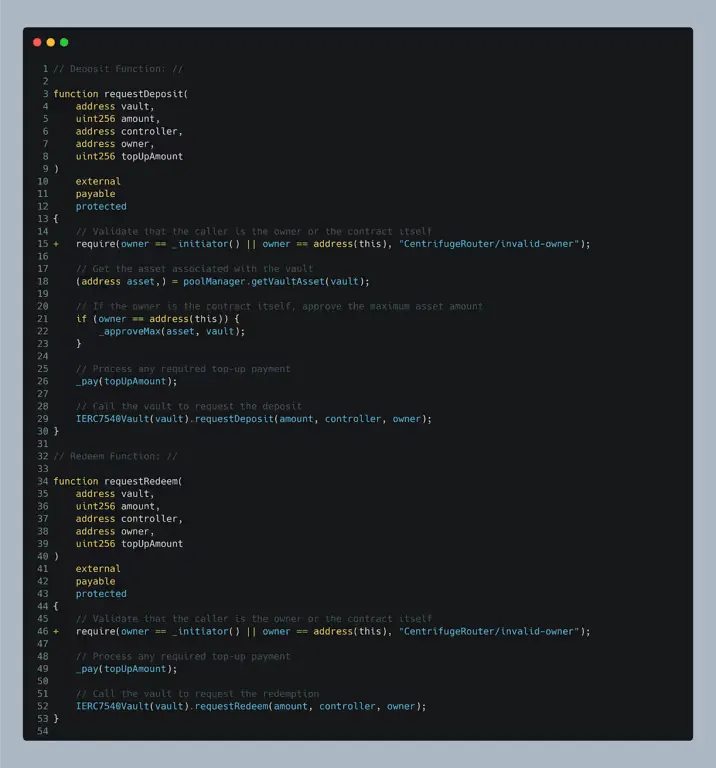Viewport: 716px width, 768px height.
Task: Click the "protected" modifier on line 43
Action: coord(101,594)
